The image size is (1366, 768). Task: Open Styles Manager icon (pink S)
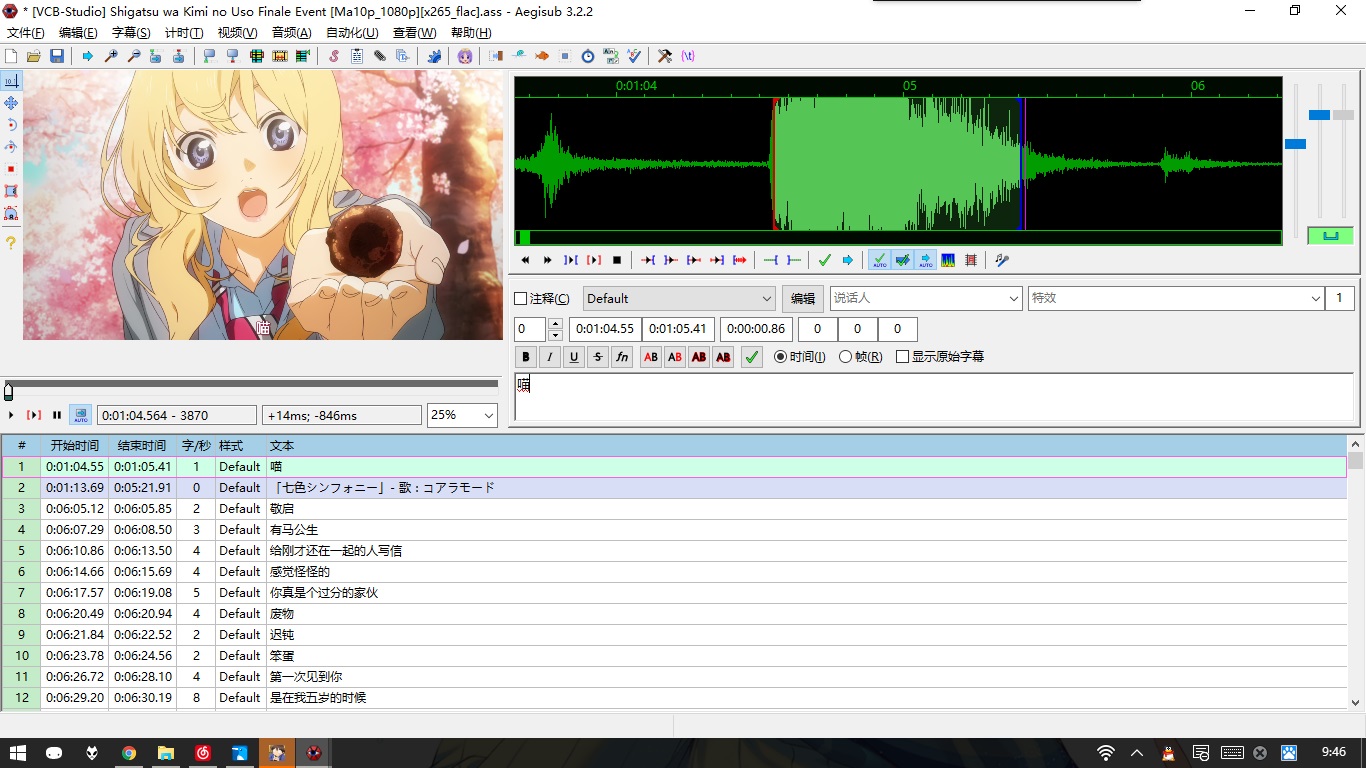pyautogui.click(x=333, y=56)
